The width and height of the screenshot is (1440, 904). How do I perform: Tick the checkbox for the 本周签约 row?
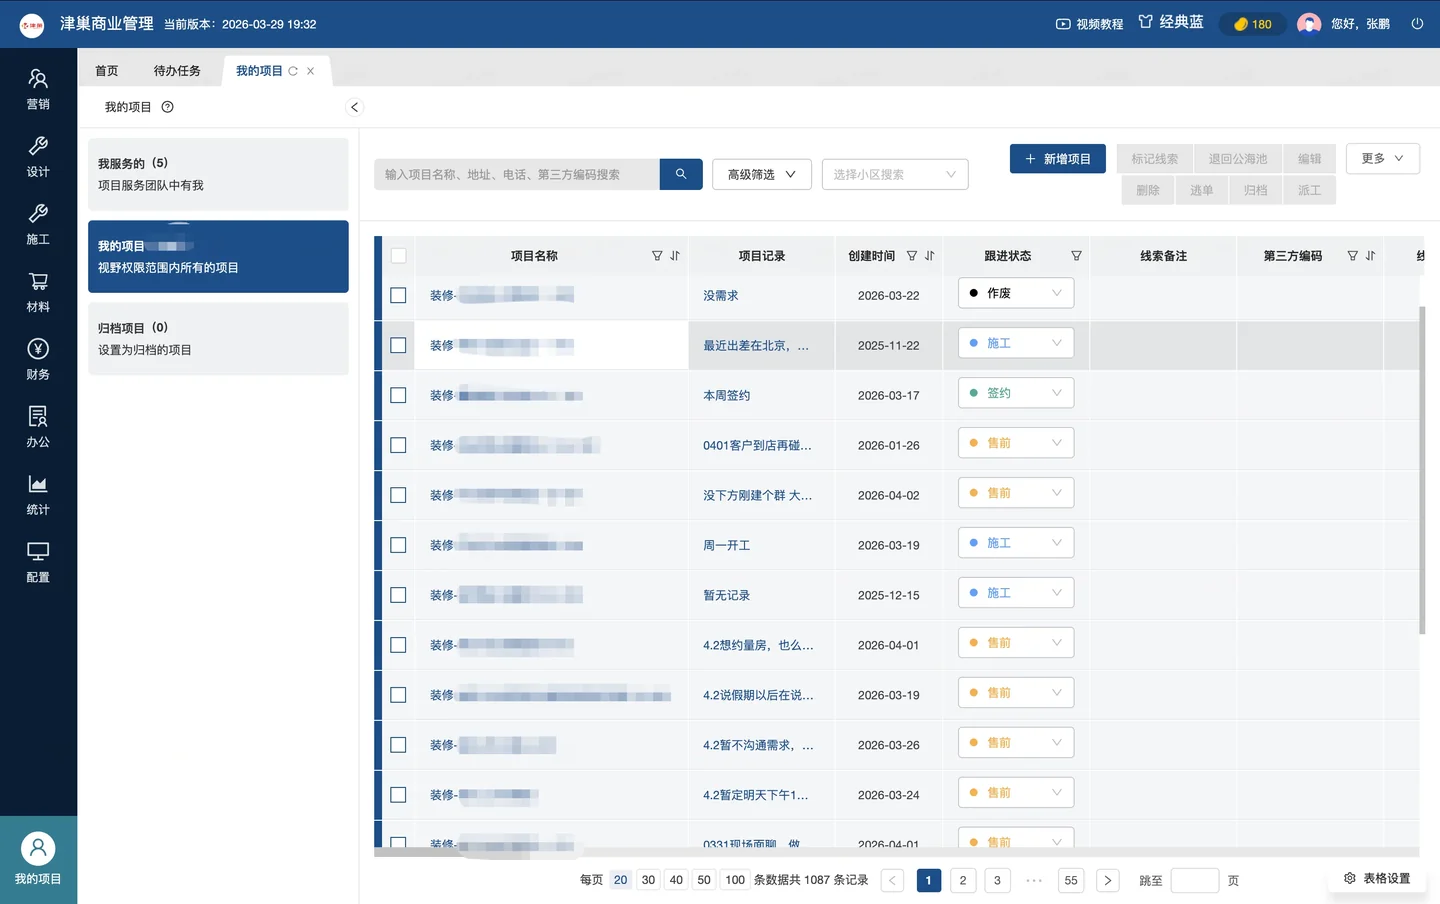(x=398, y=395)
